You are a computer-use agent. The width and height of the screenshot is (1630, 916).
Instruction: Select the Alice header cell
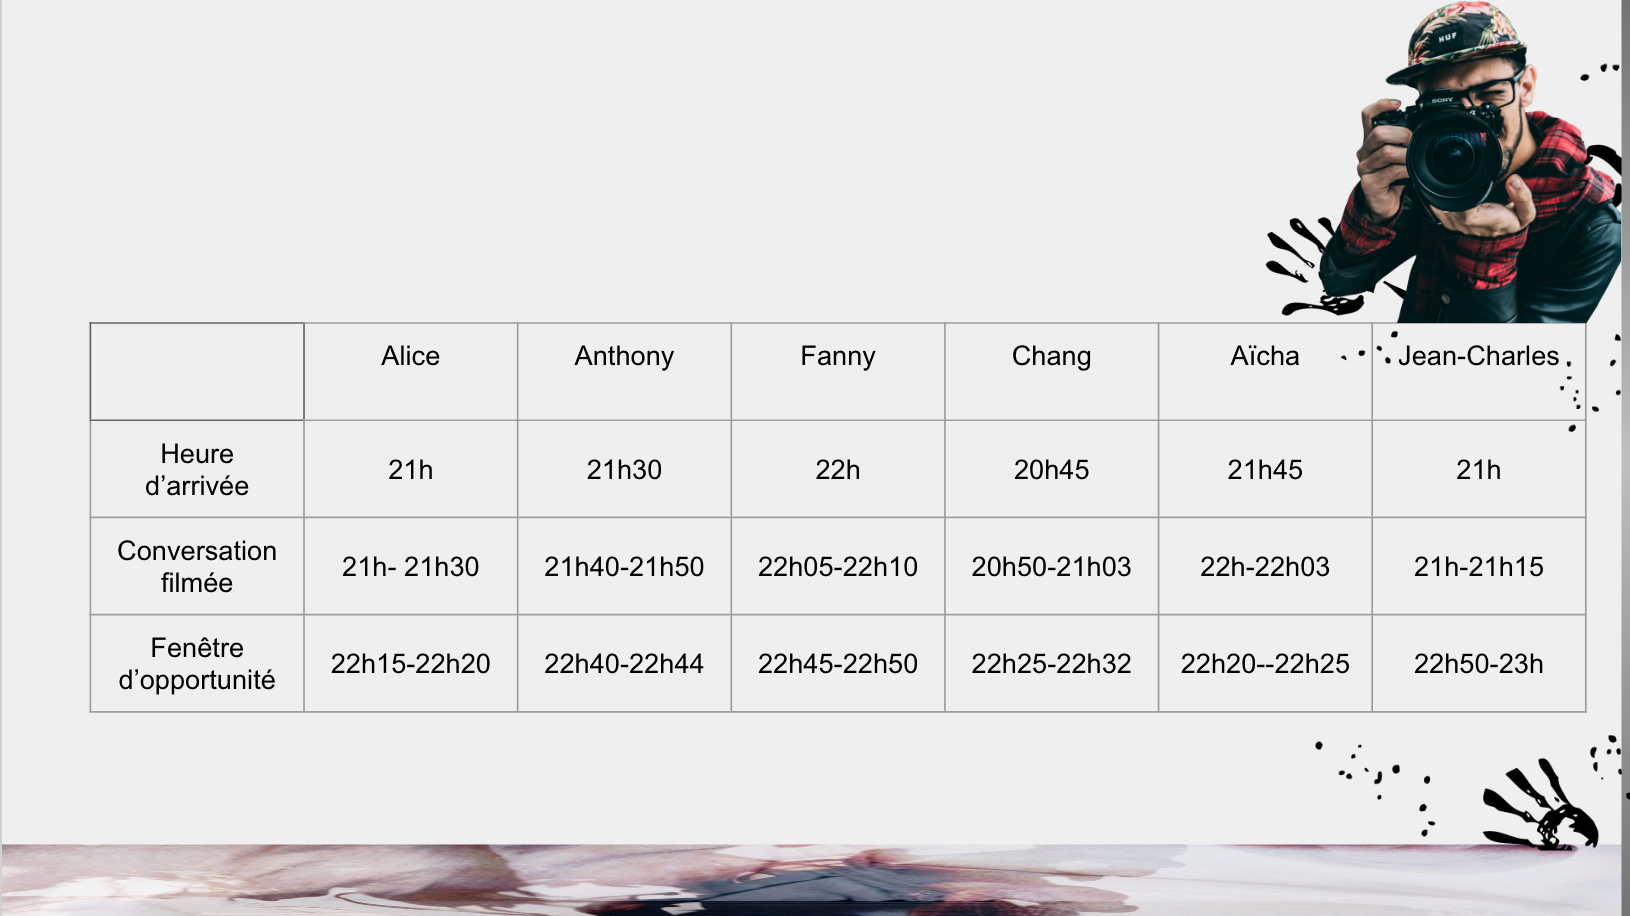411,371
